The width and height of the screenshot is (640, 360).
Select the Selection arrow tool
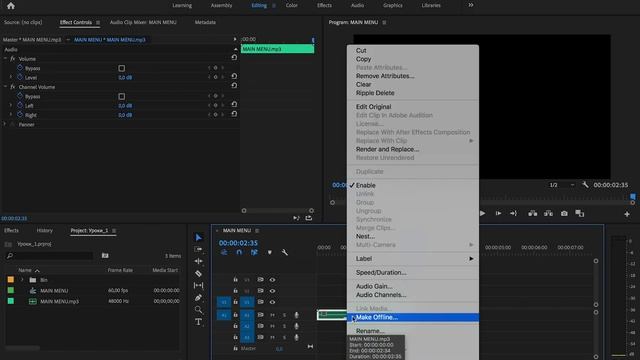tap(198, 238)
